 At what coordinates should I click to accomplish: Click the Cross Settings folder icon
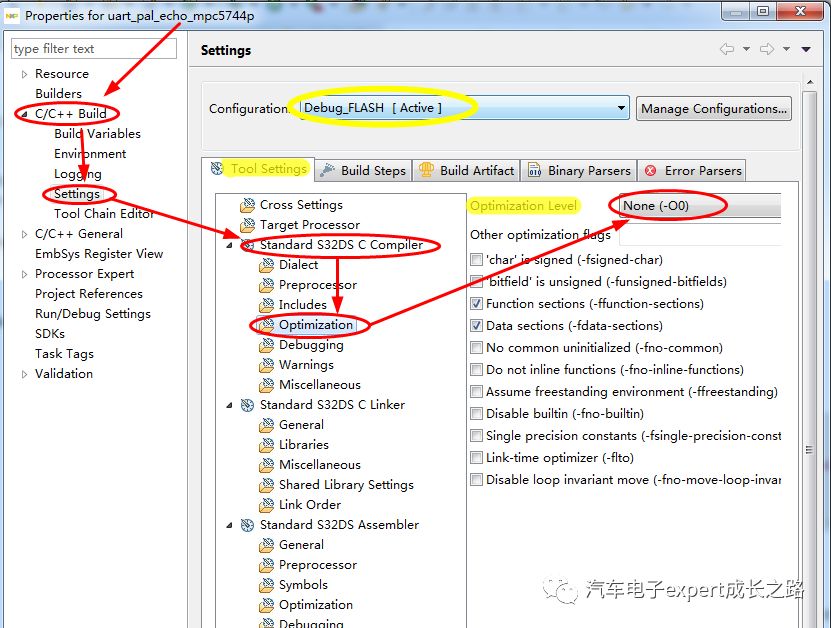coord(247,205)
